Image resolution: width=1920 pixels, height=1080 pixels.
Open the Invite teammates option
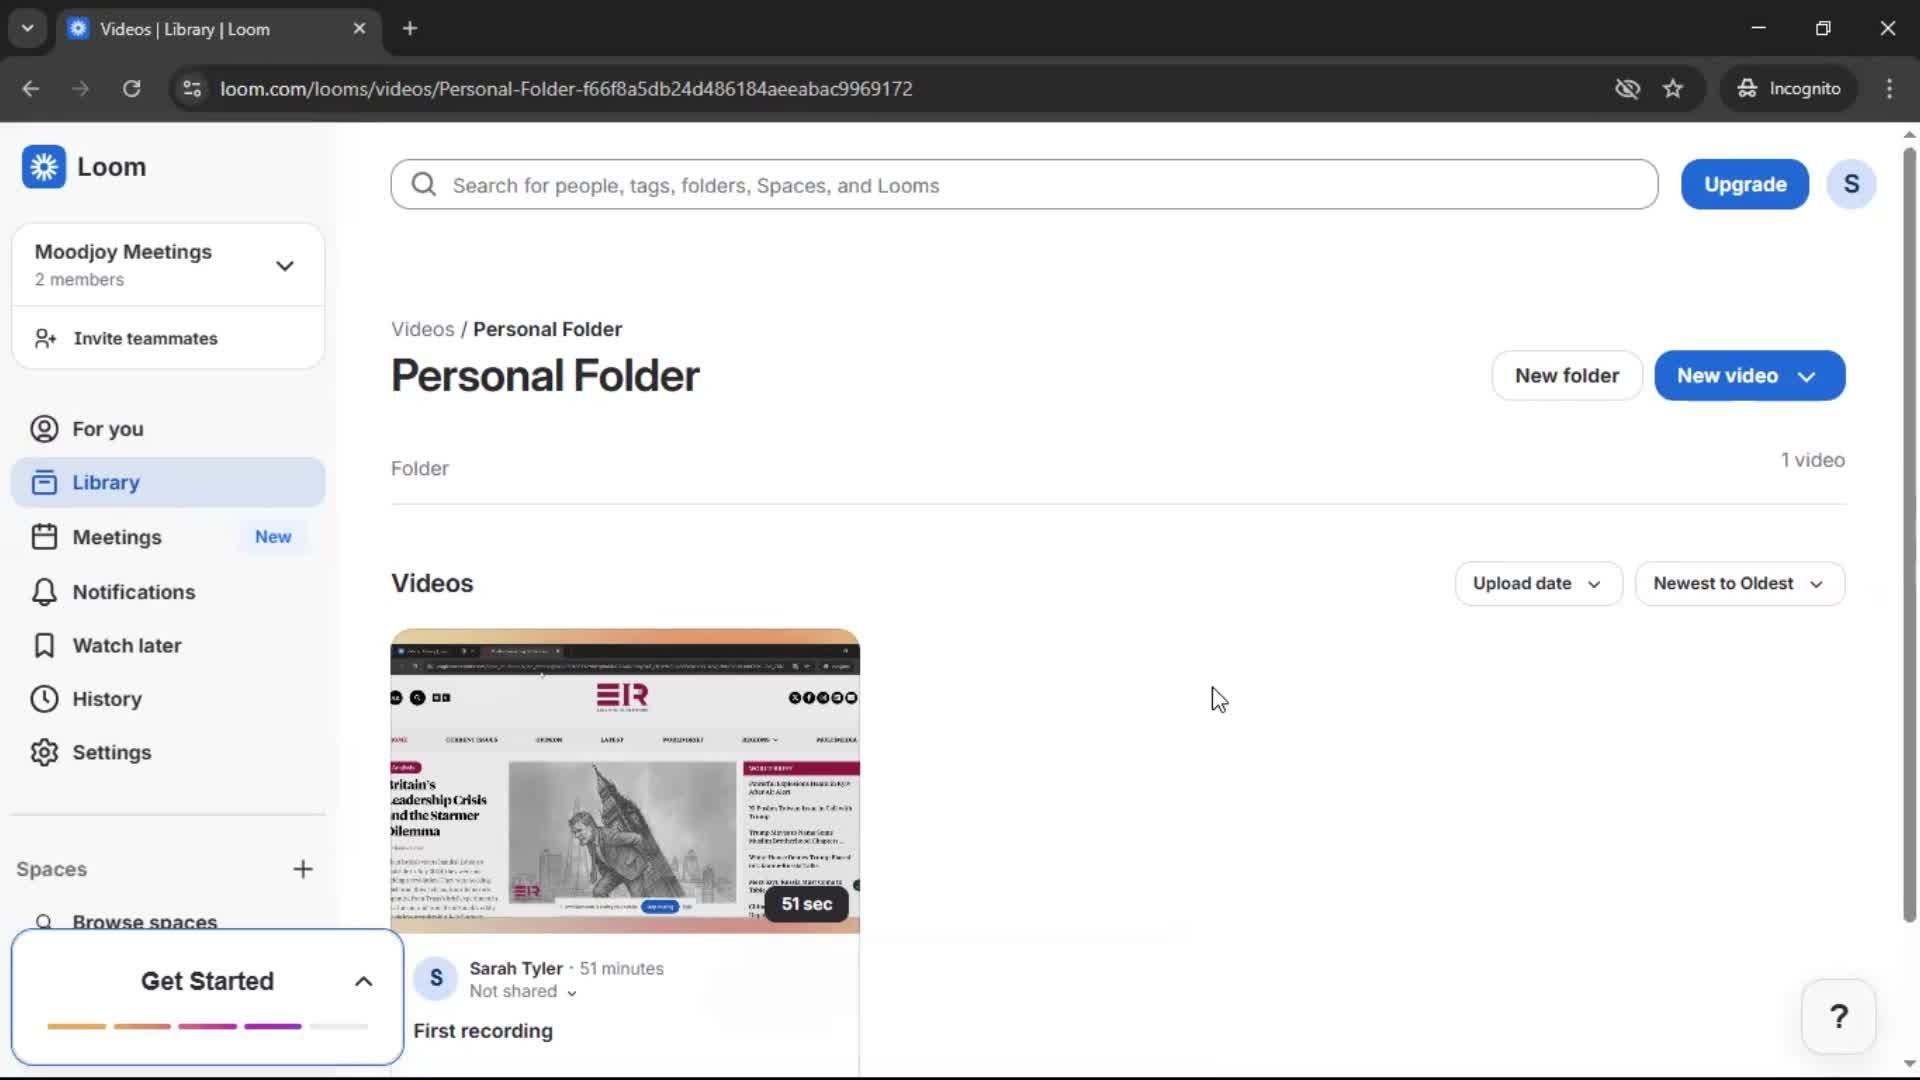[146, 338]
